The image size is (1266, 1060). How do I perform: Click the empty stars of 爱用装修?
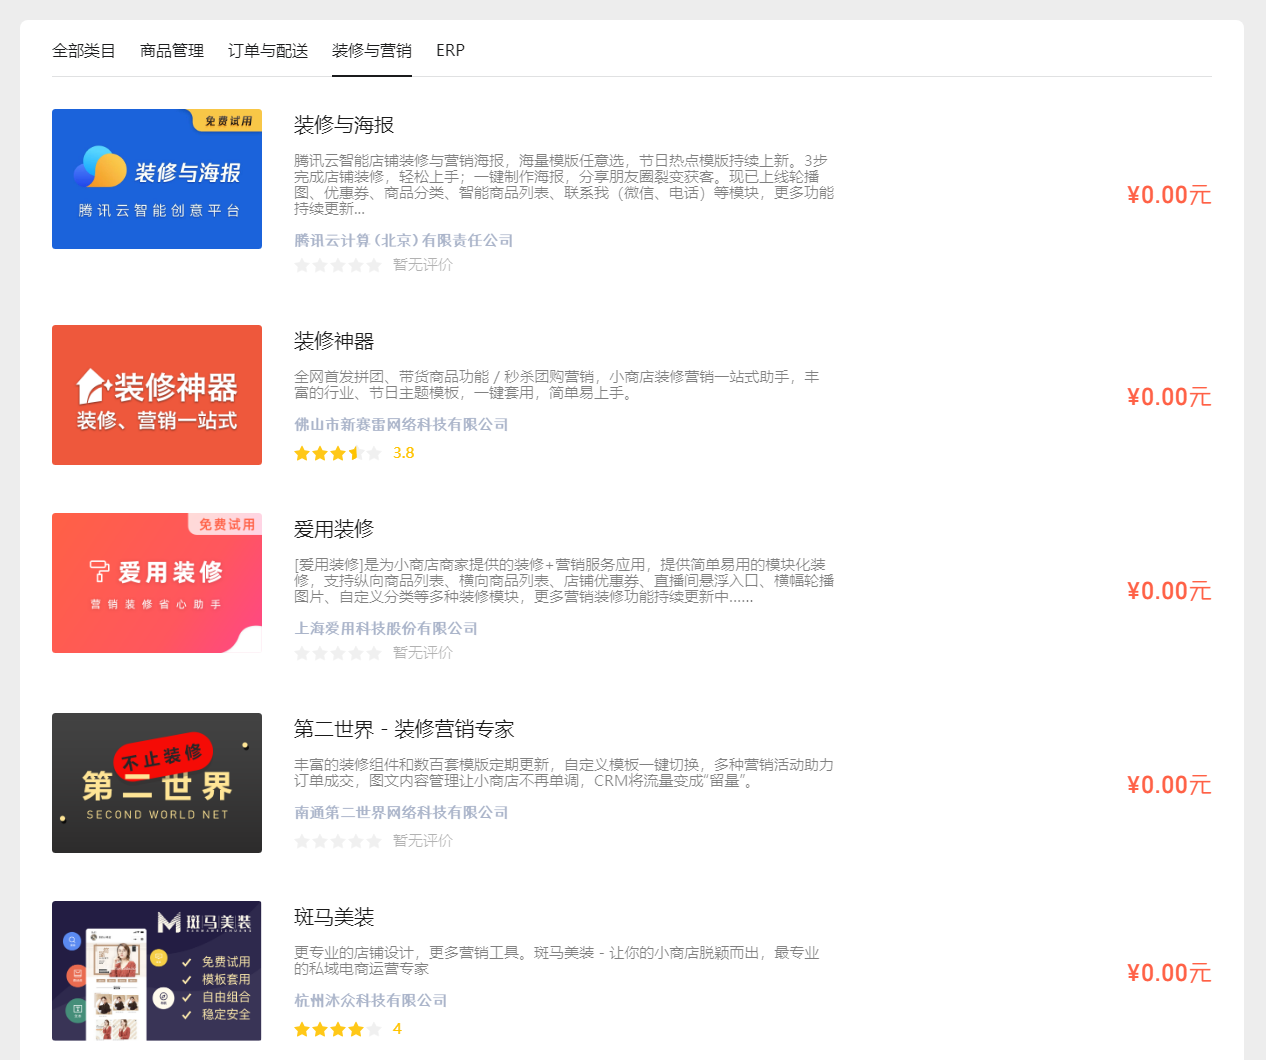[338, 653]
